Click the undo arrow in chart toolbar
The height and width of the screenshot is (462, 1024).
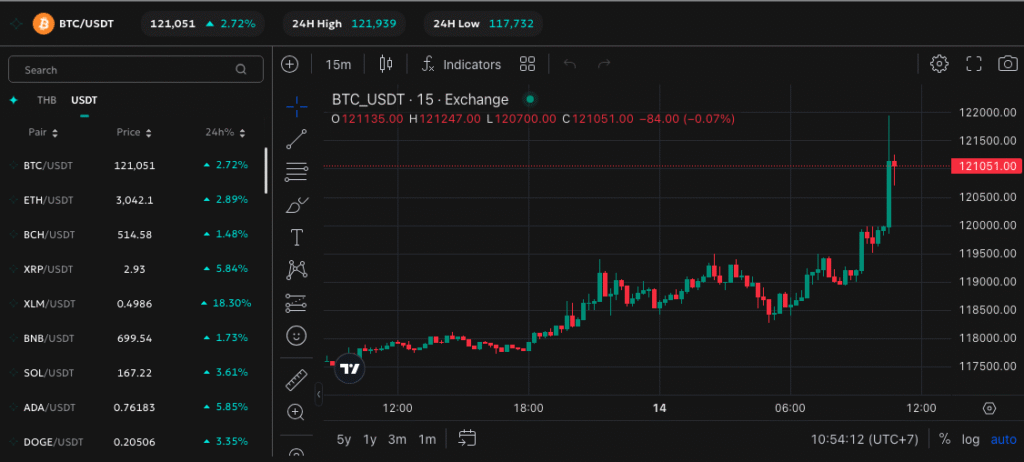point(569,64)
